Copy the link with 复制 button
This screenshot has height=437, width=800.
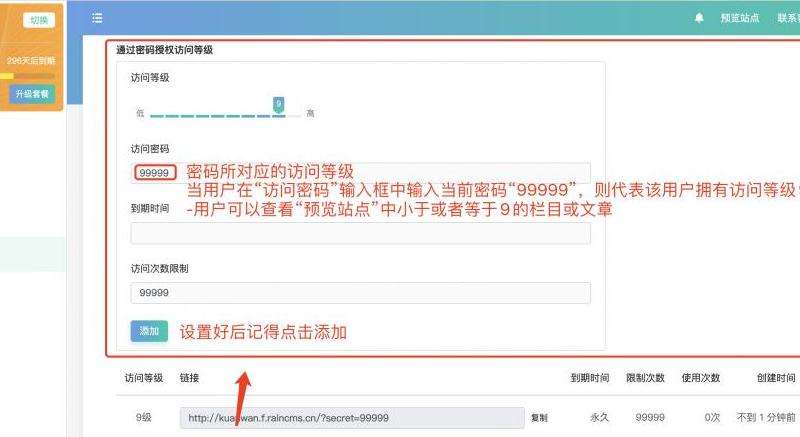click(x=539, y=418)
